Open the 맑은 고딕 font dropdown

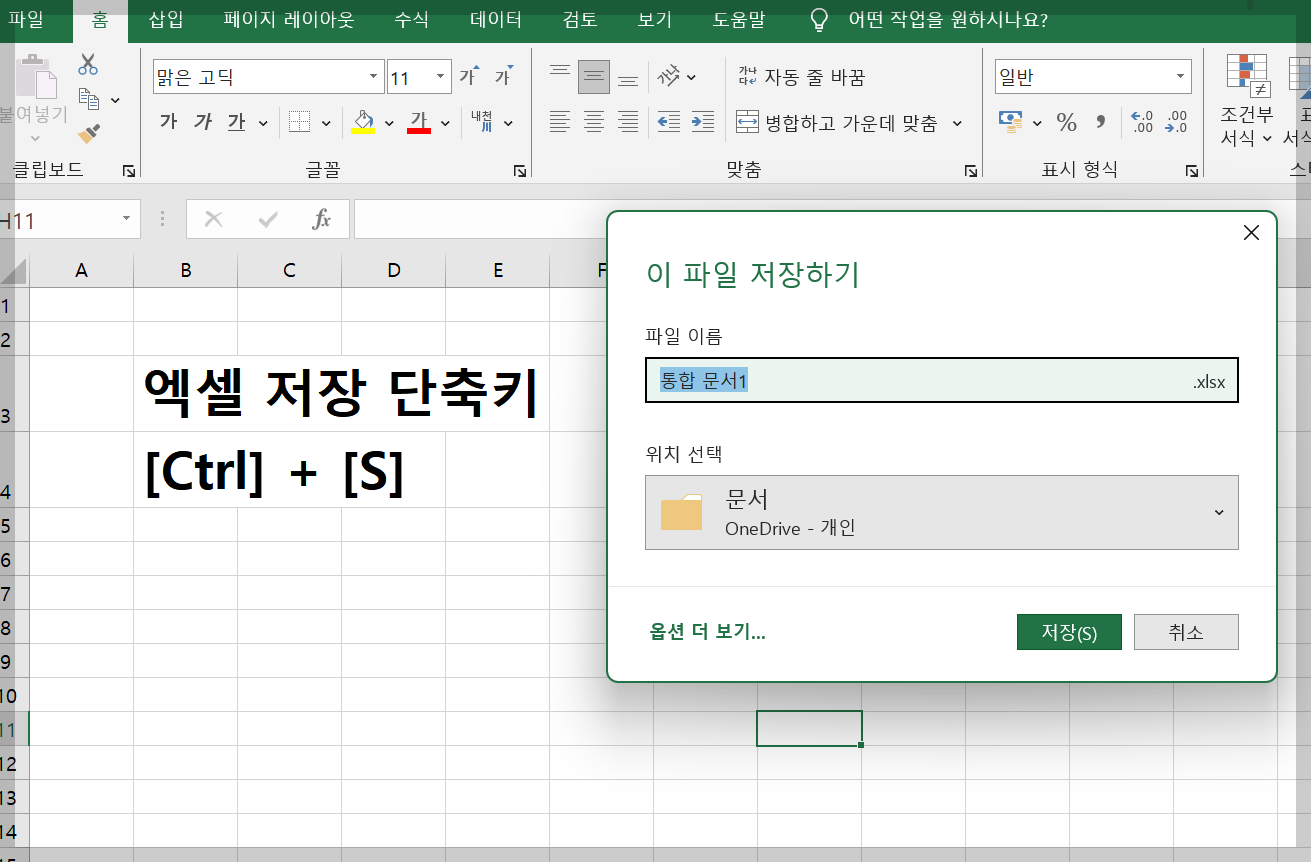(x=372, y=75)
